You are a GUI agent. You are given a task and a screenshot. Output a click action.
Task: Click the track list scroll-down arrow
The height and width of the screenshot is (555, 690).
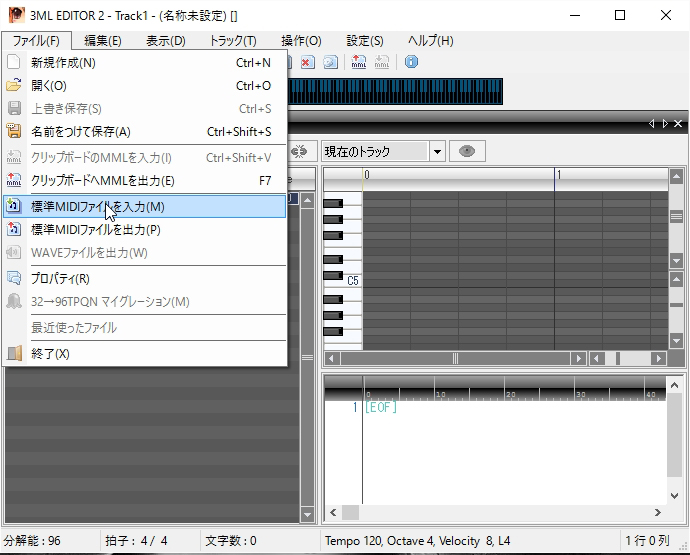point(307,514)
